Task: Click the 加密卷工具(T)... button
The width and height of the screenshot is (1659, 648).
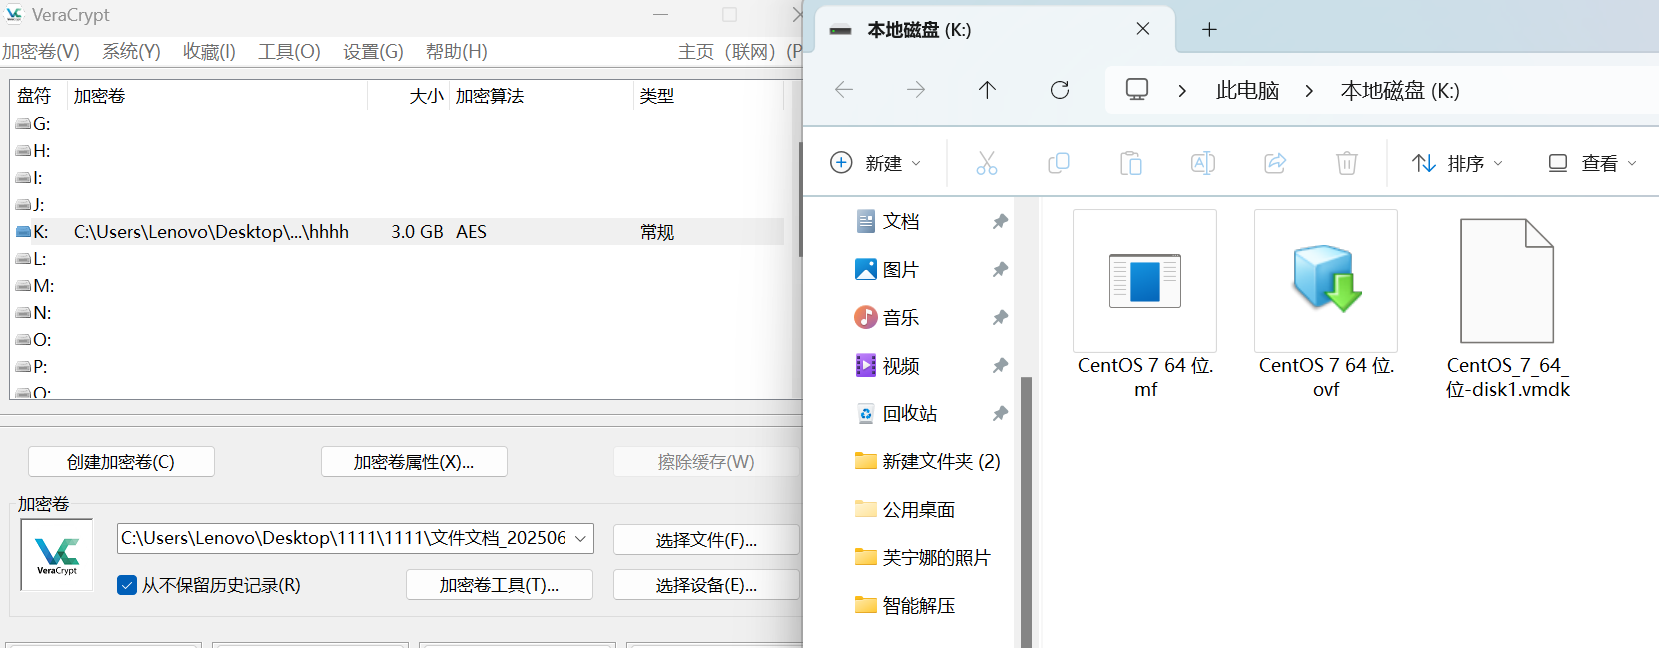Action: [499, 585]
